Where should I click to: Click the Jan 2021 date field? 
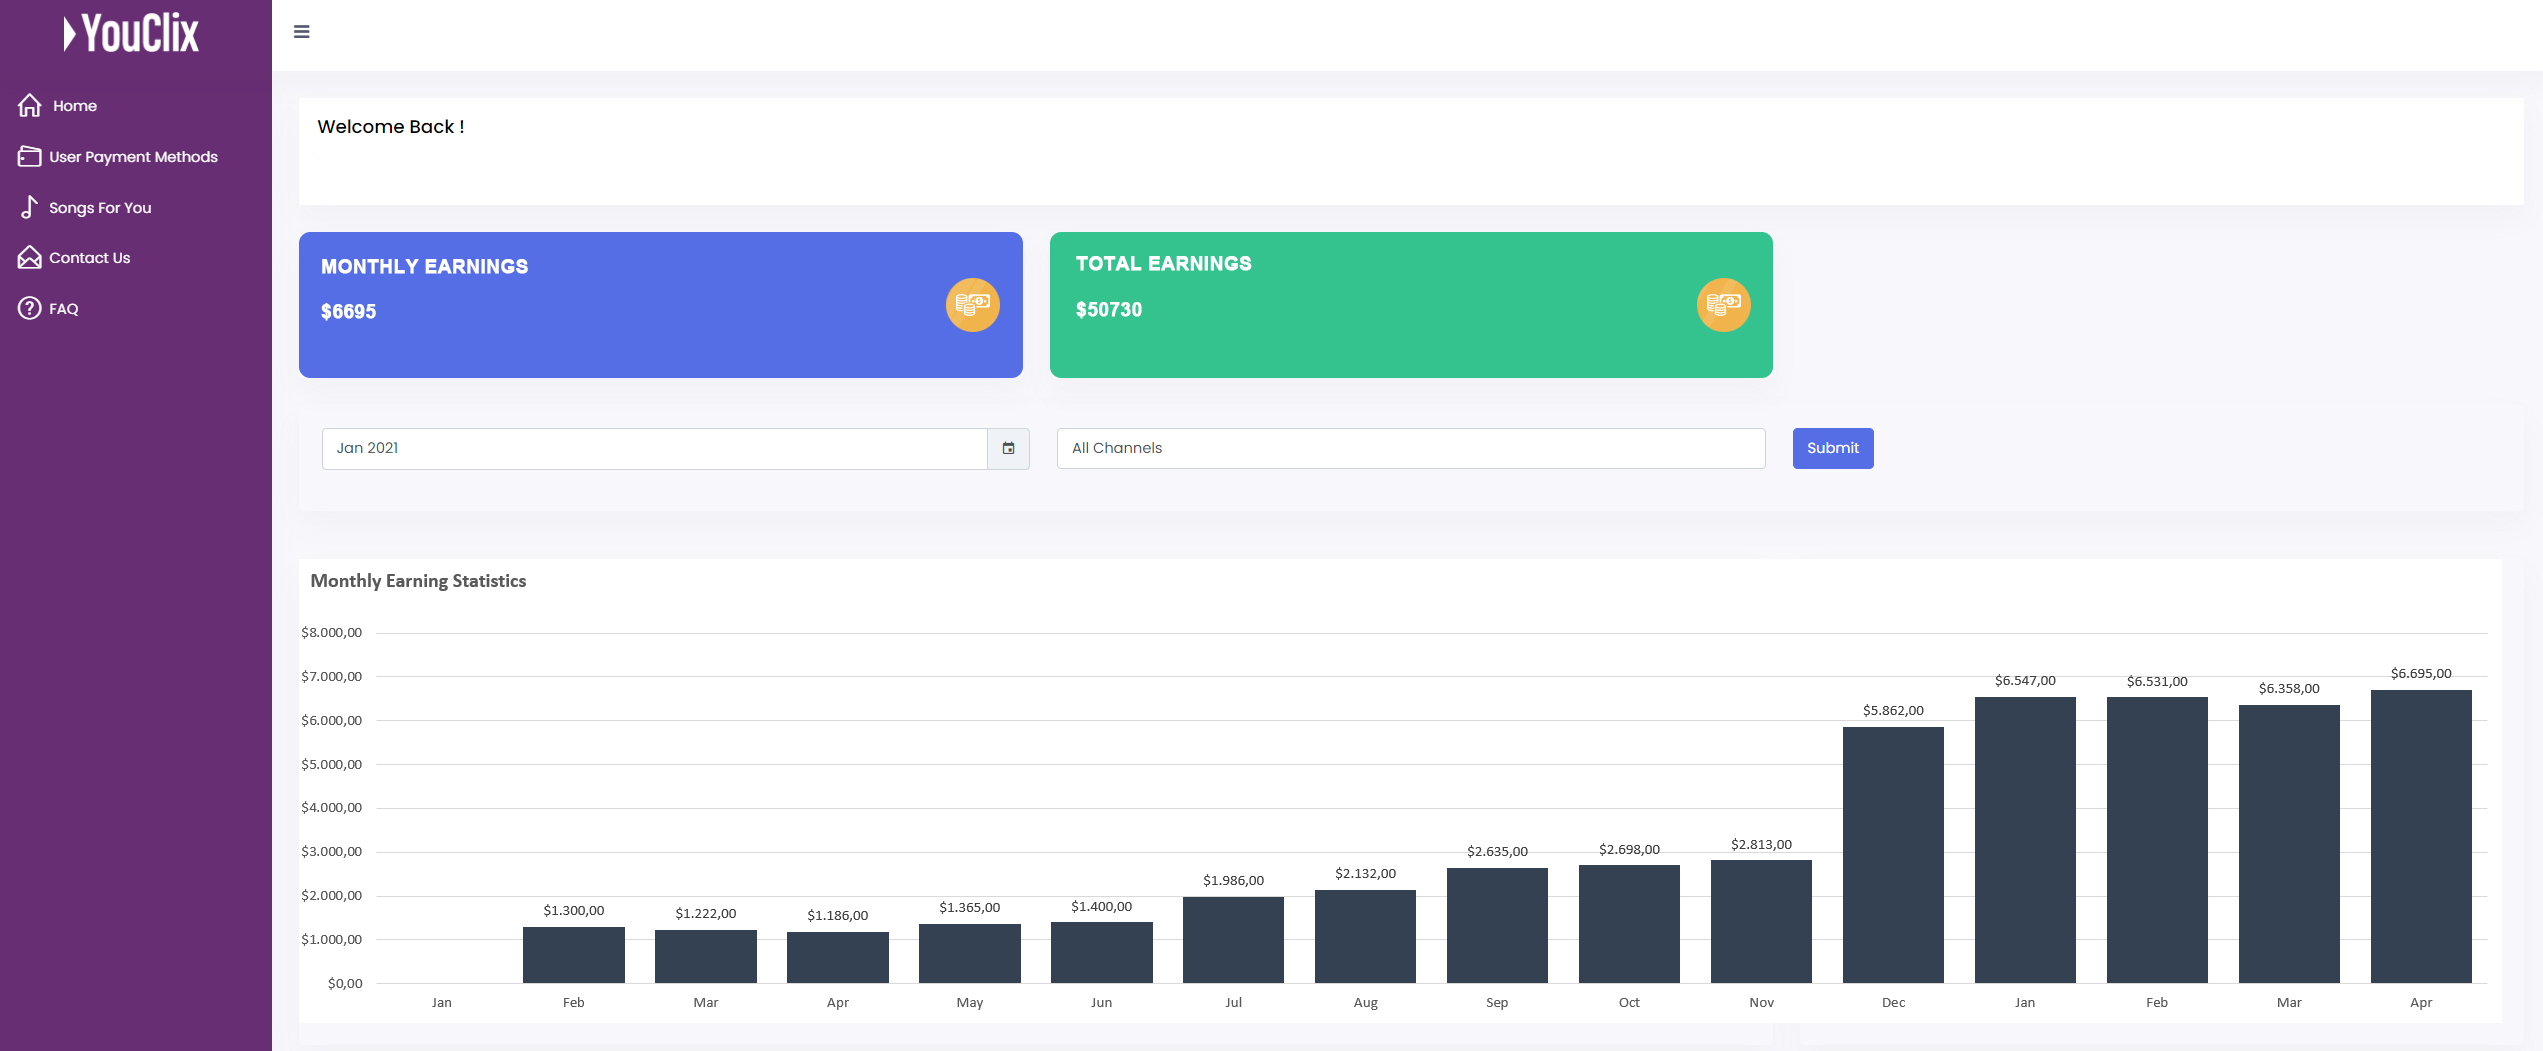click(x=654, y=448)
